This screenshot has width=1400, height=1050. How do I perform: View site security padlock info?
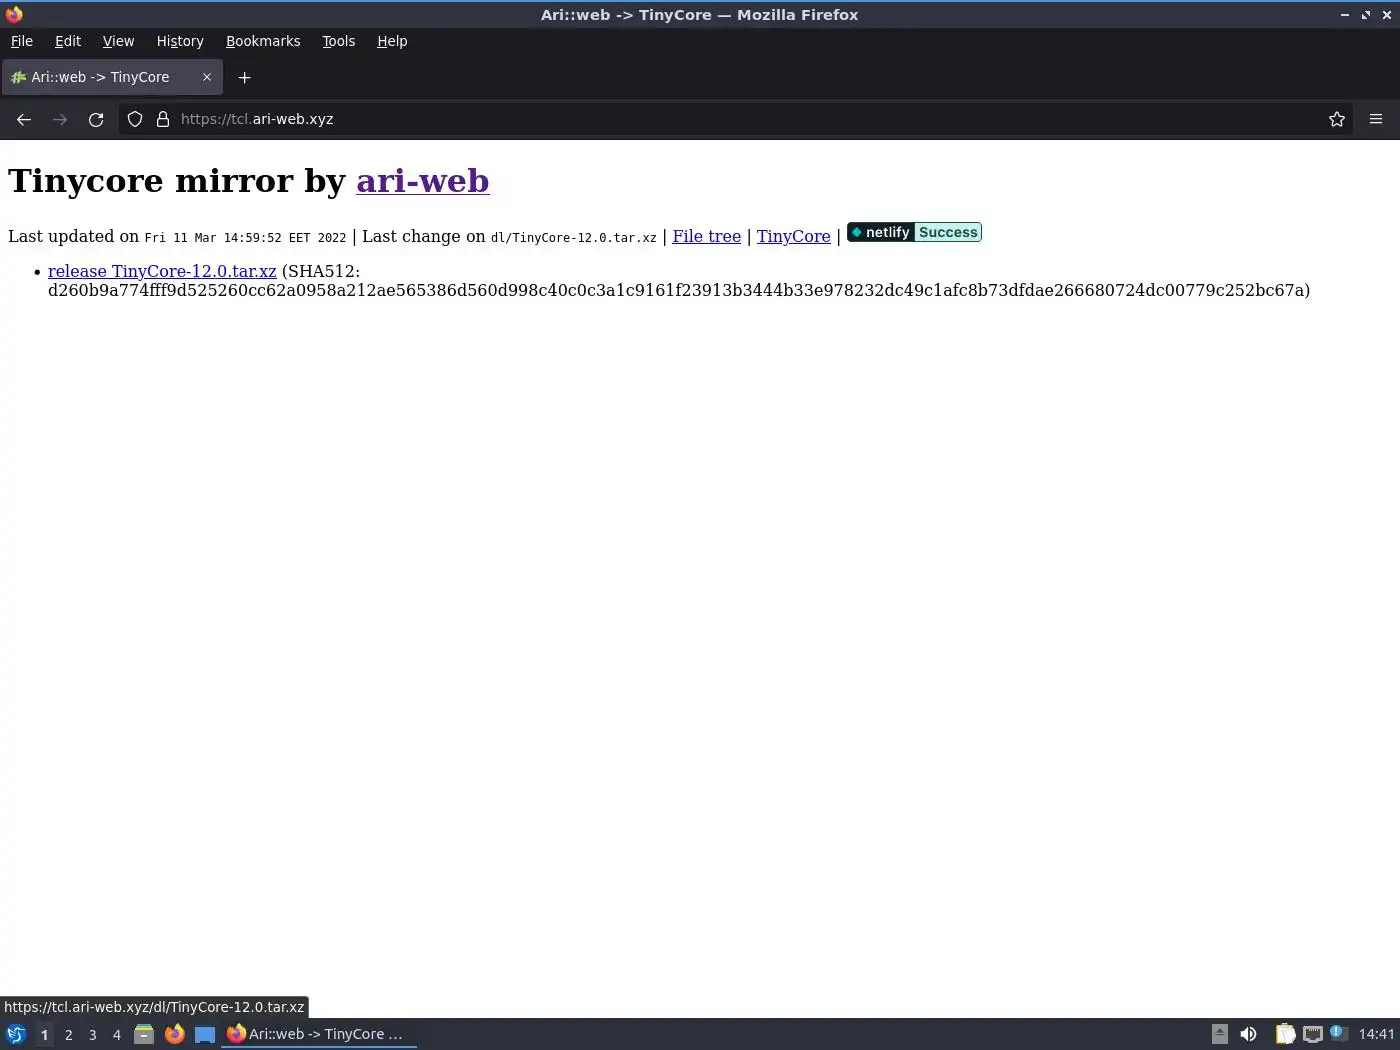pyautogui.click(x=163, y=119)
